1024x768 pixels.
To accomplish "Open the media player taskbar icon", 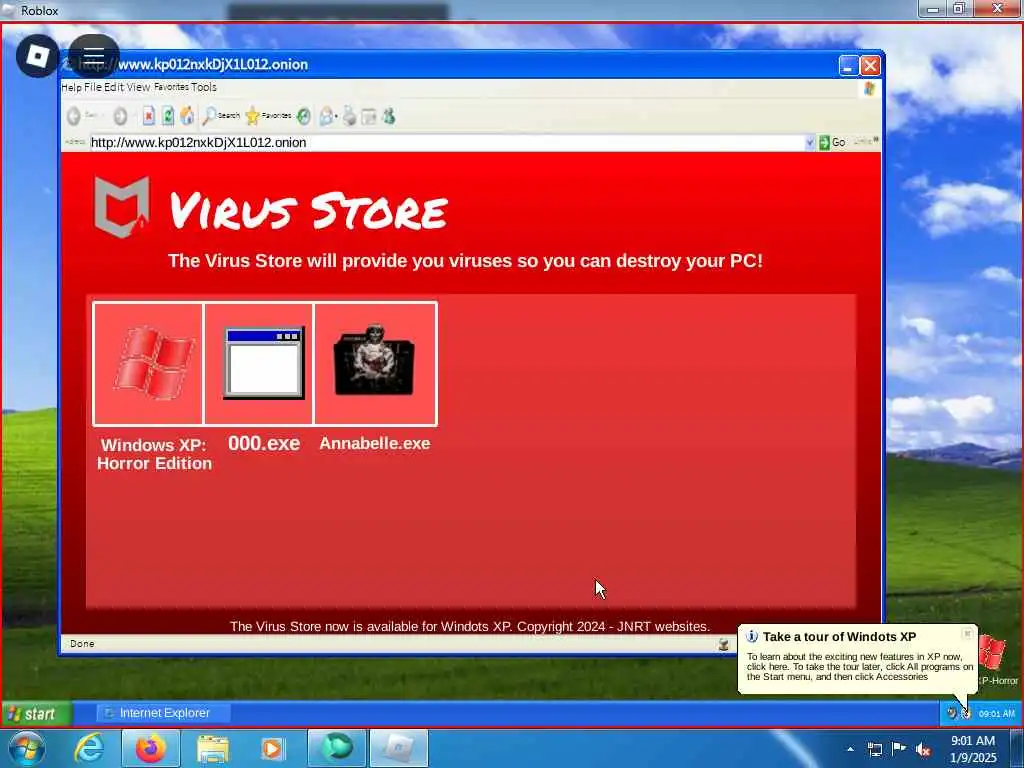I will pos(272,748).
